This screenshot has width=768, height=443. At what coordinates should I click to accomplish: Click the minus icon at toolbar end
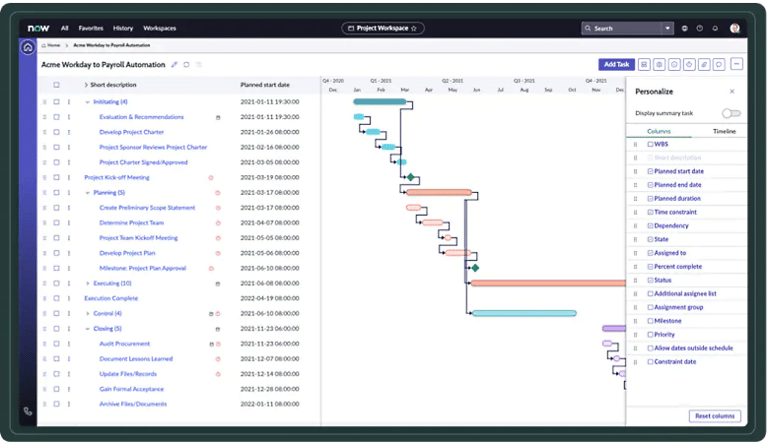tap(737, 64)
